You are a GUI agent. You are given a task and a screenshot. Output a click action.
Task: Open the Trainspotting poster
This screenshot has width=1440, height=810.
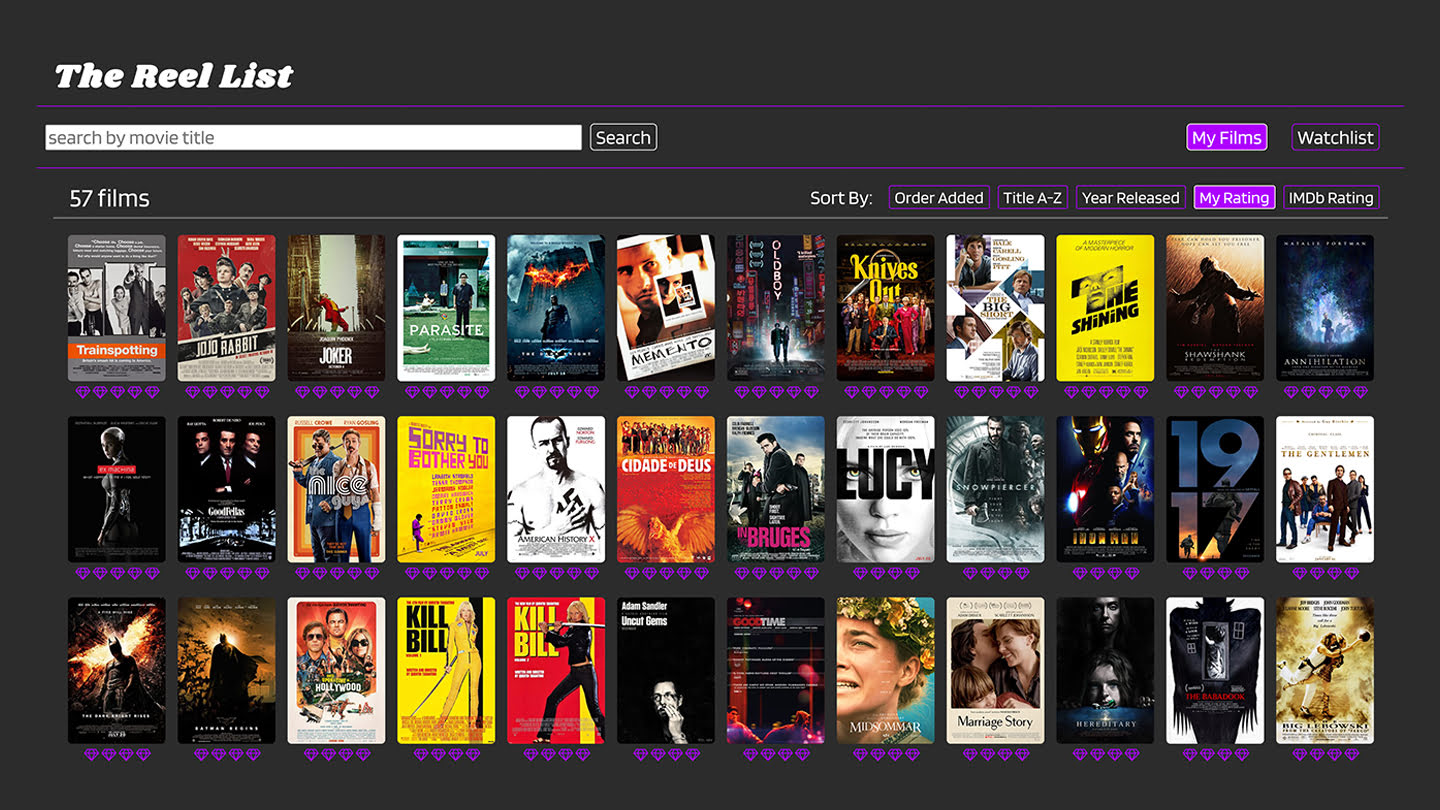tap(117, 308)
